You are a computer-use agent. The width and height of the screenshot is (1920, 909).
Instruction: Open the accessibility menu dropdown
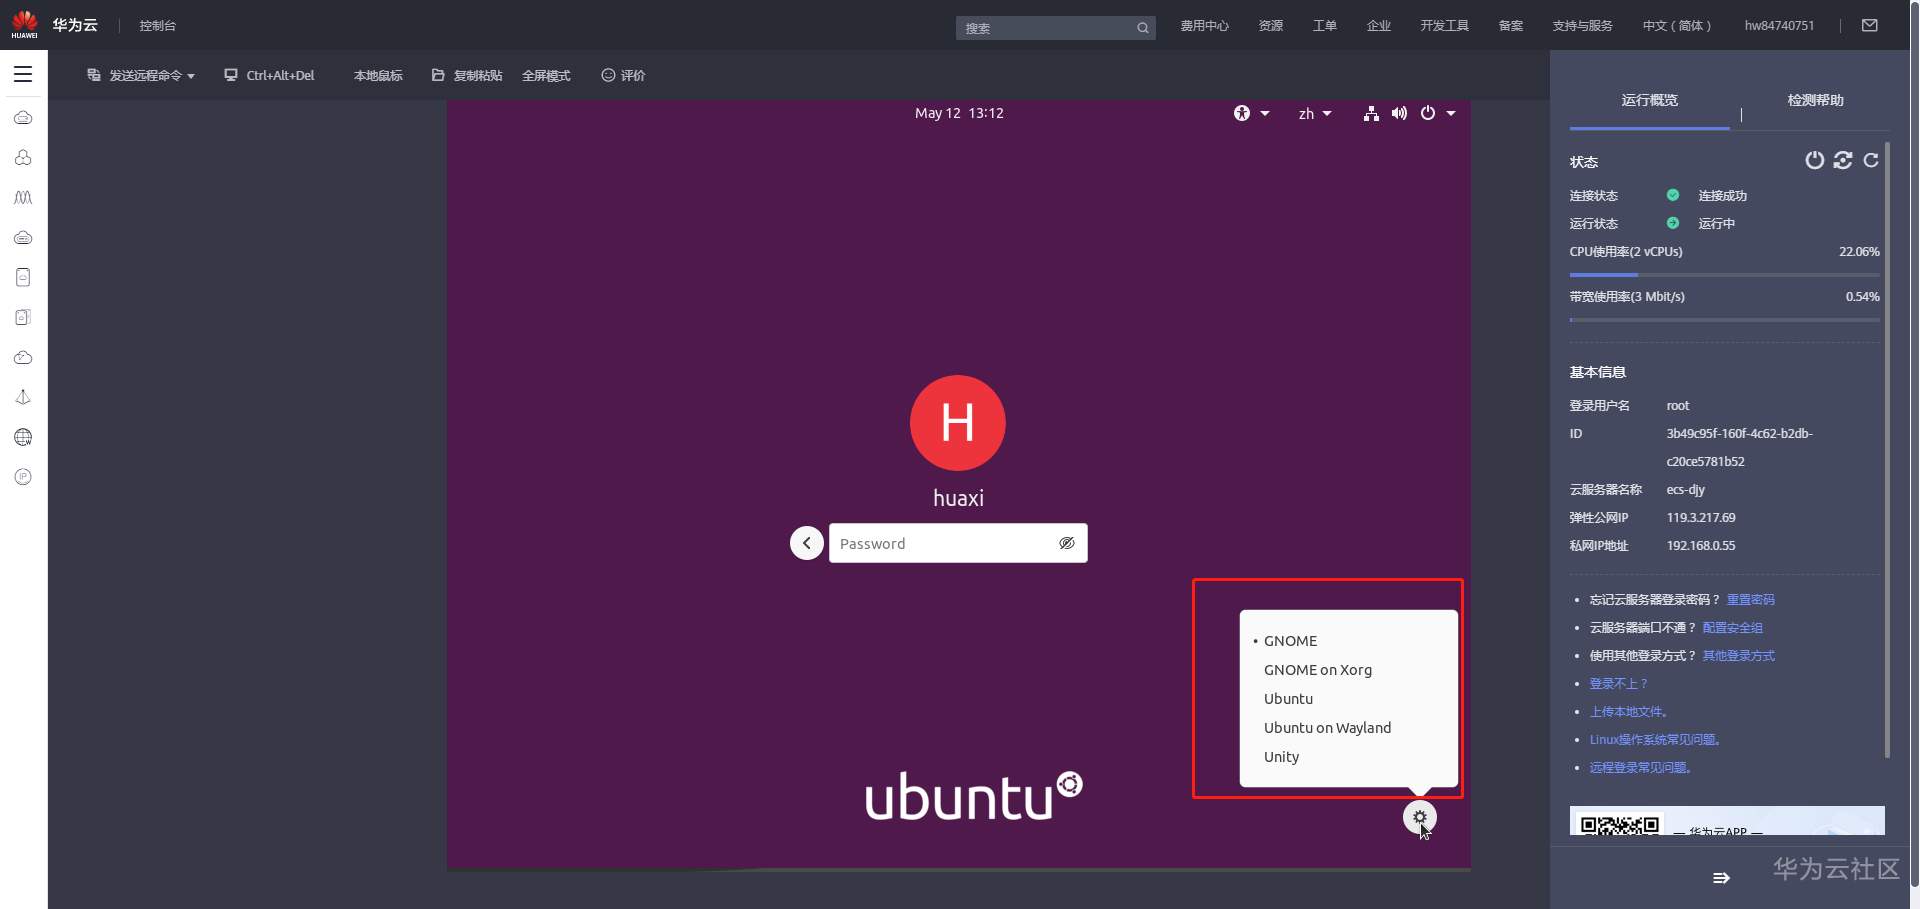coord(1251,114)
